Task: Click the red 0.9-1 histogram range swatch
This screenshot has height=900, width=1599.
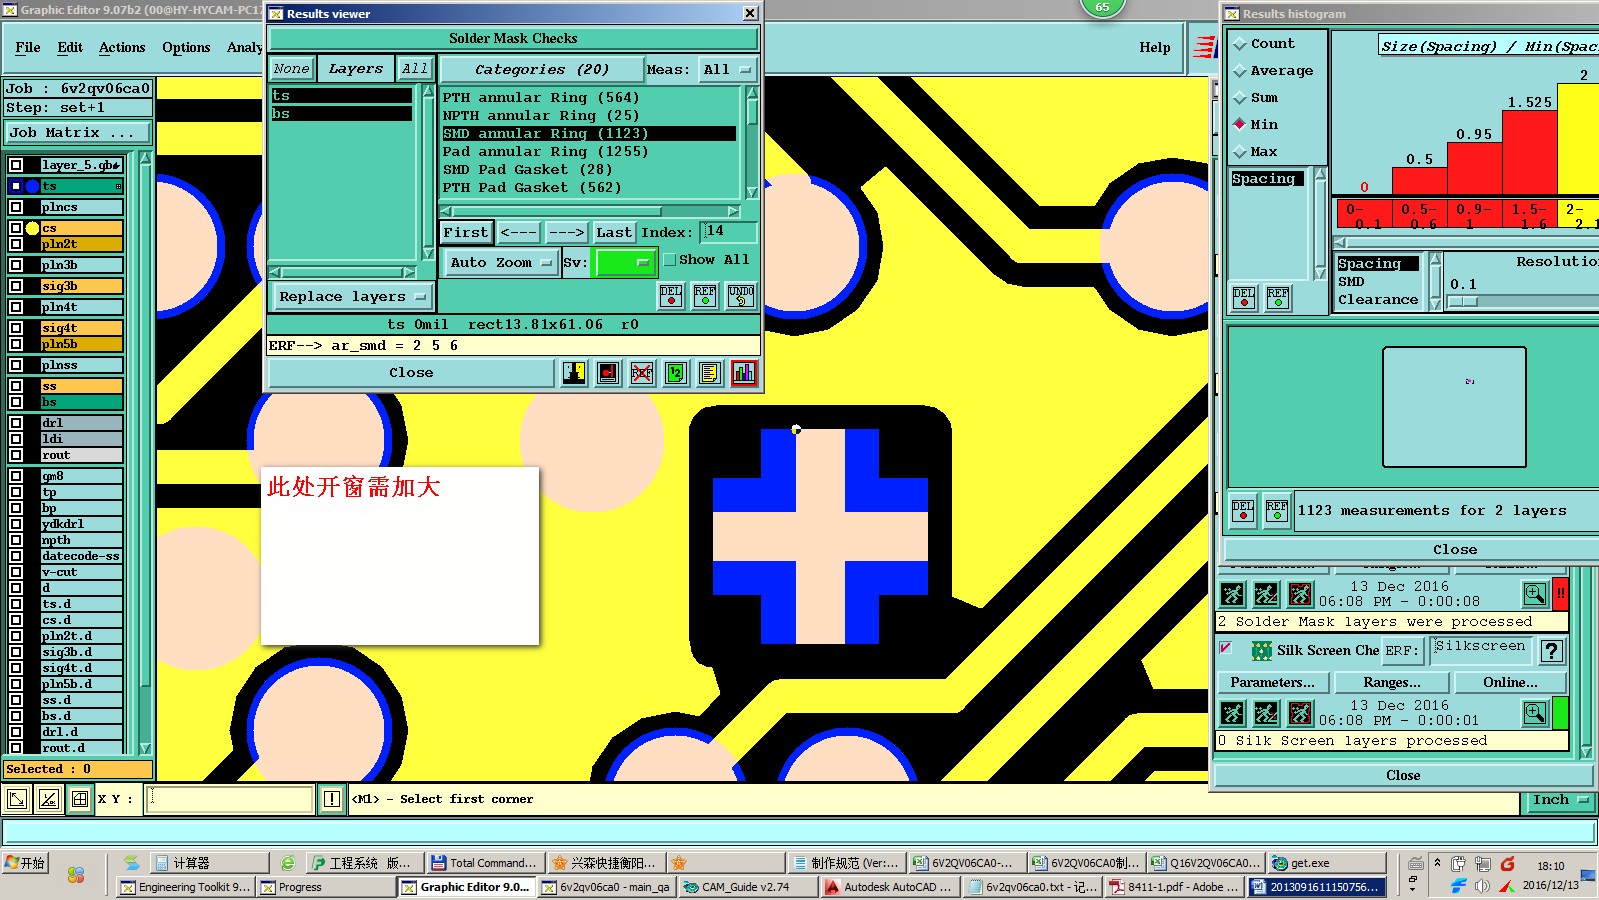Action: [1474, 215]
